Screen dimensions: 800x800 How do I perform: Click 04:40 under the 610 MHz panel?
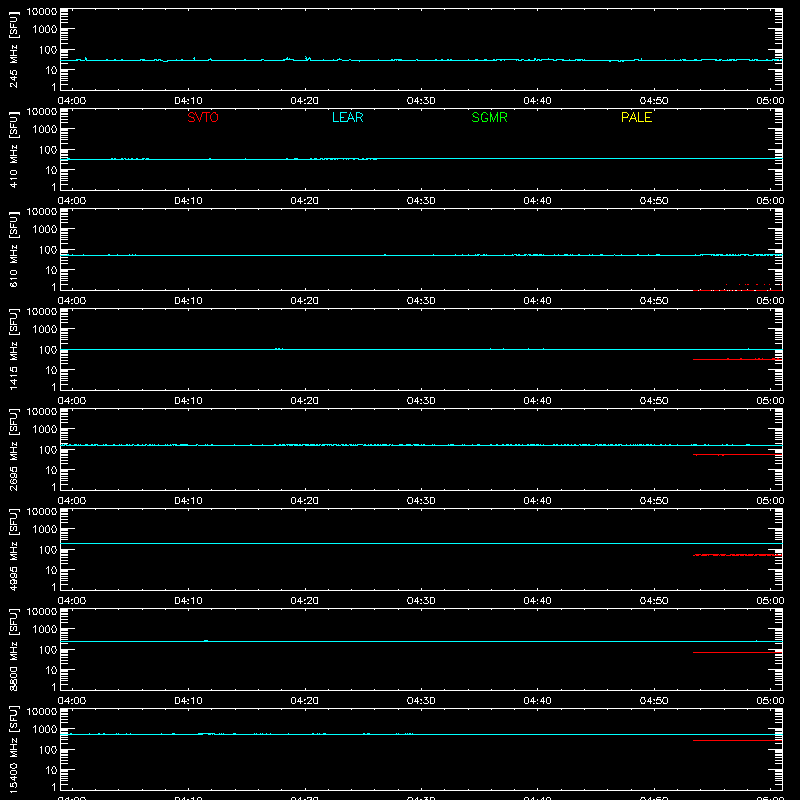(537, 301)
